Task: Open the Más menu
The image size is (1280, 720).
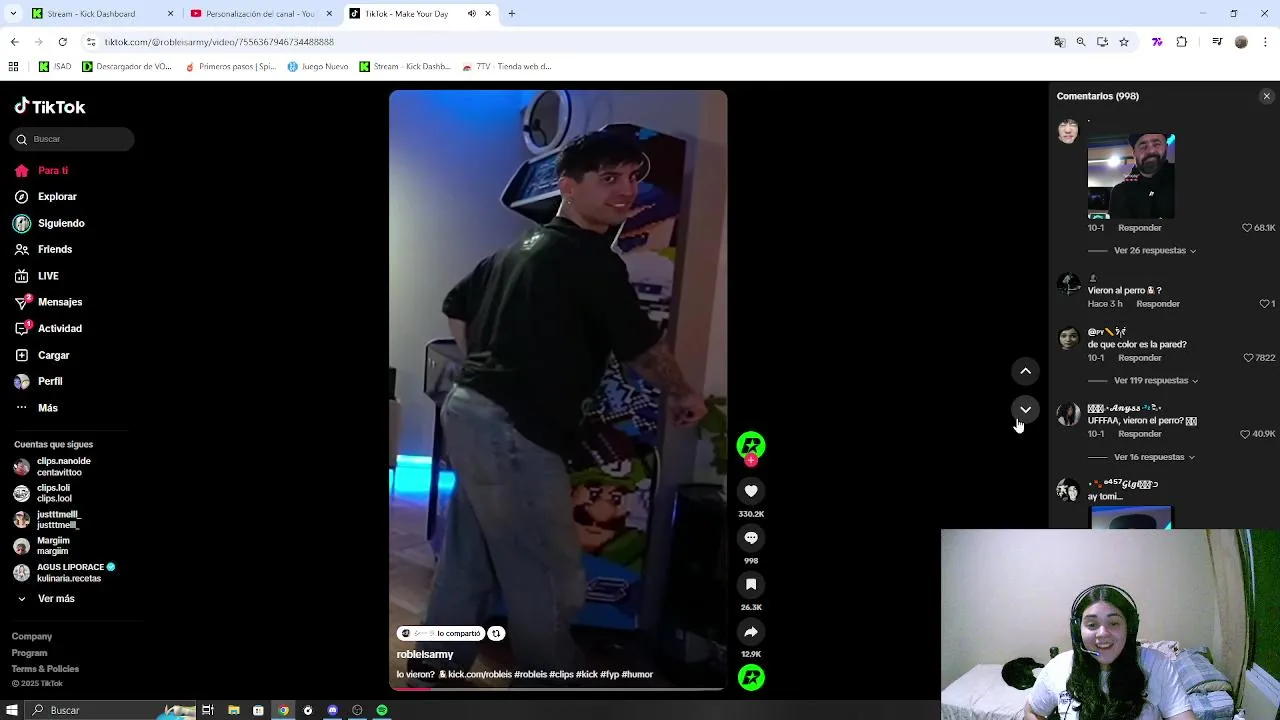Action: [36, 408]
